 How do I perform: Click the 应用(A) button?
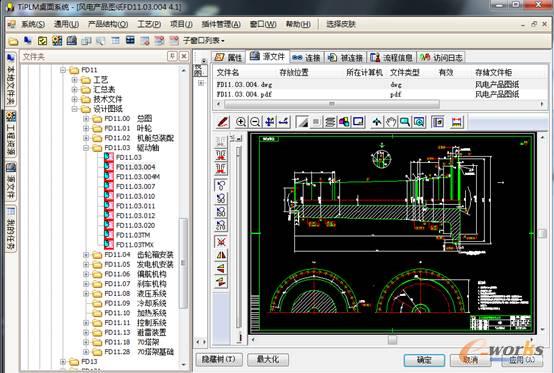521,360
